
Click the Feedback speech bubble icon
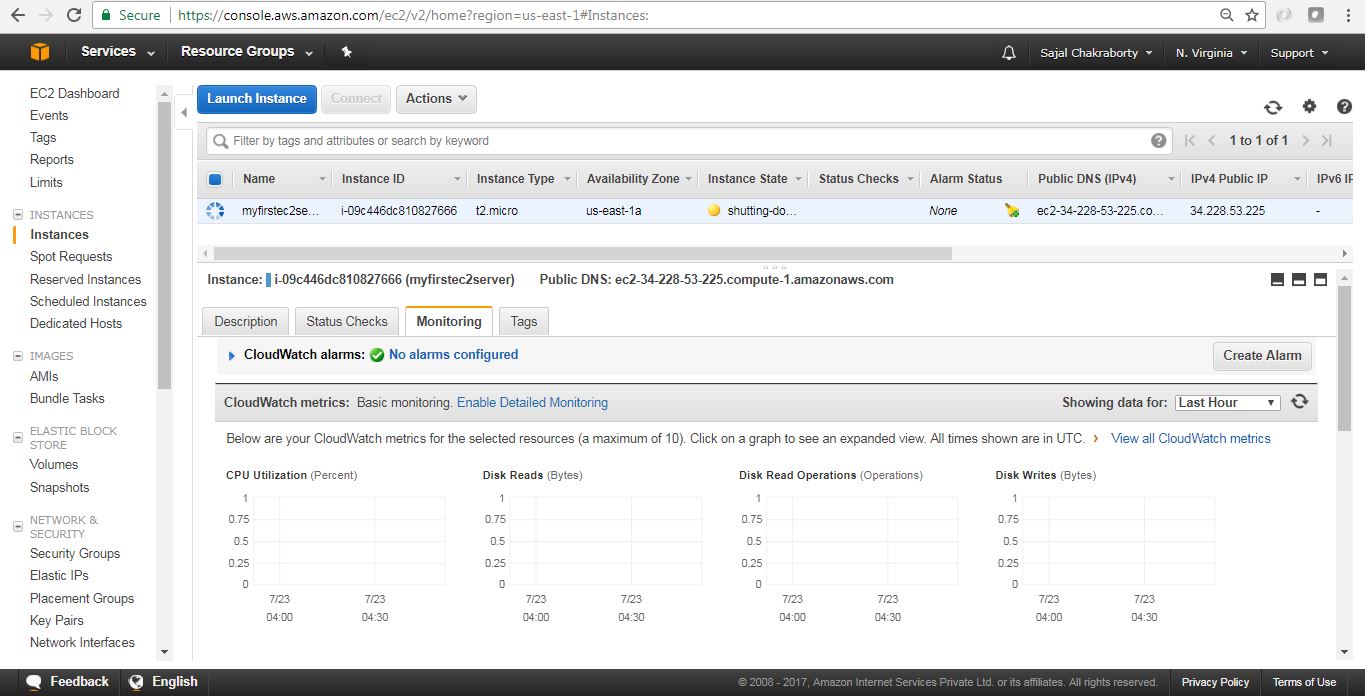pos(34,682)
